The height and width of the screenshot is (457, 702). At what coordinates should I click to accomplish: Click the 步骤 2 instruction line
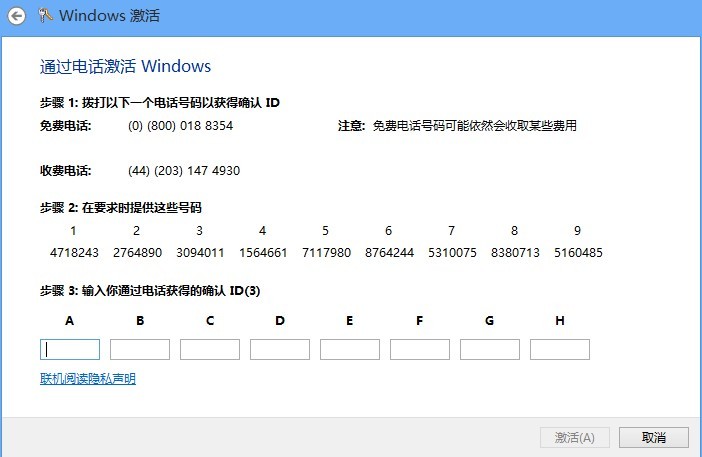tap(121, 208)
